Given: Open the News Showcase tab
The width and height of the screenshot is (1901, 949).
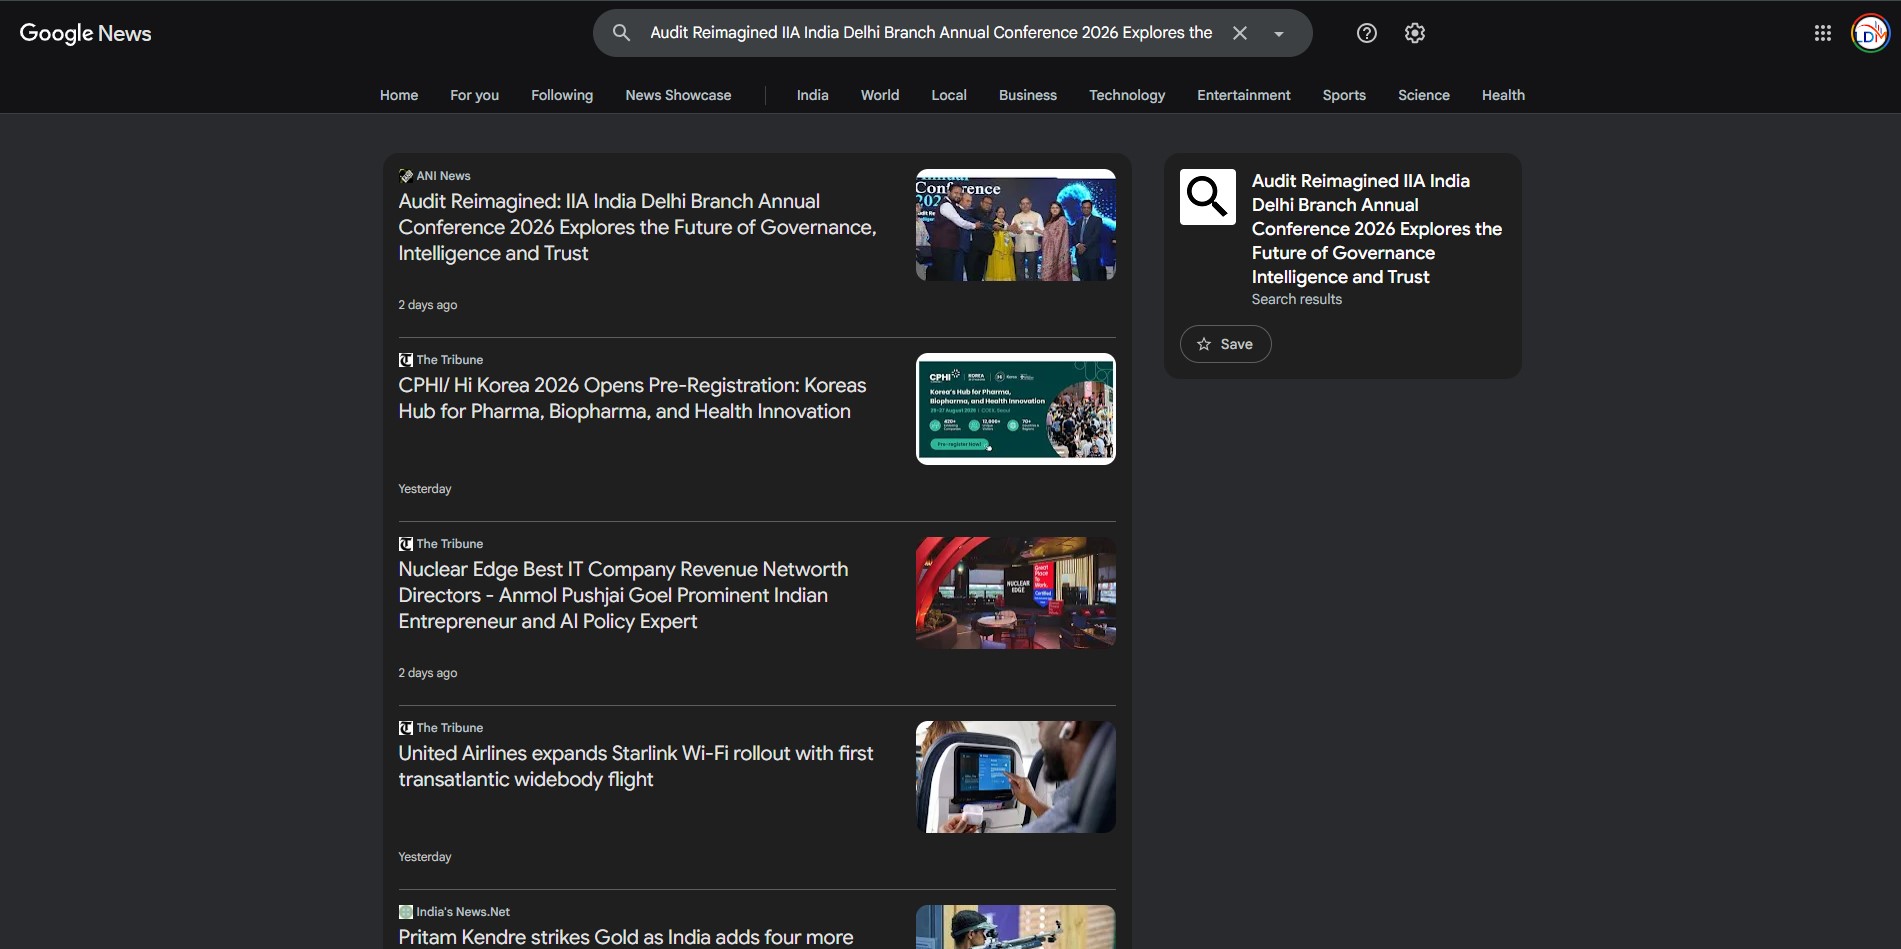Looking at the screenshot, I should click(x=678, y=95).
